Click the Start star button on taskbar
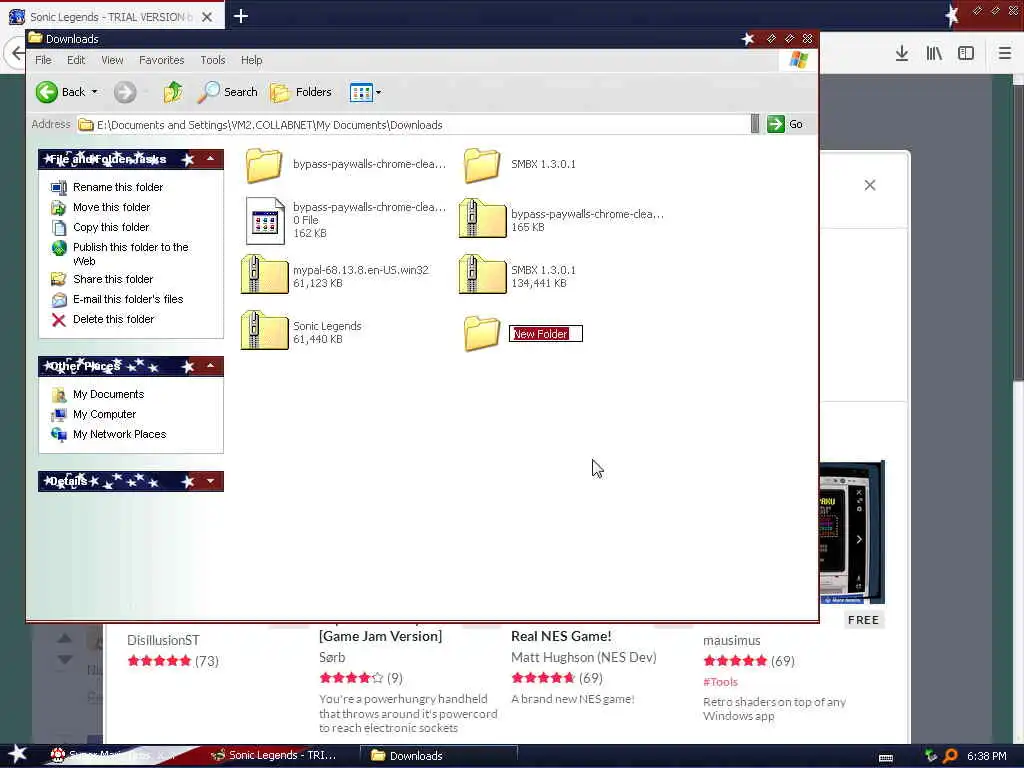 [x=17, y=755]
